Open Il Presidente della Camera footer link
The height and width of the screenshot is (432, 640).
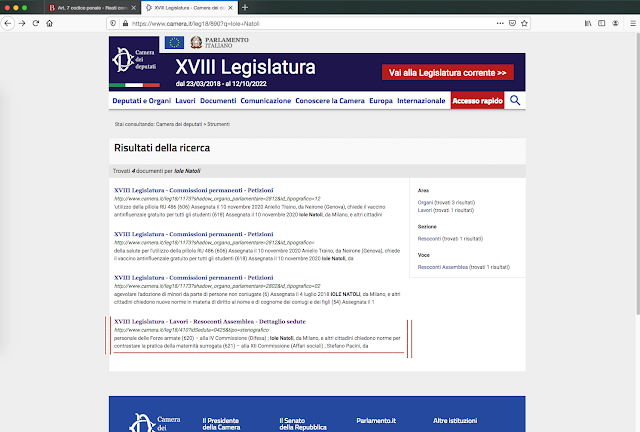click(x=221, y=424)
